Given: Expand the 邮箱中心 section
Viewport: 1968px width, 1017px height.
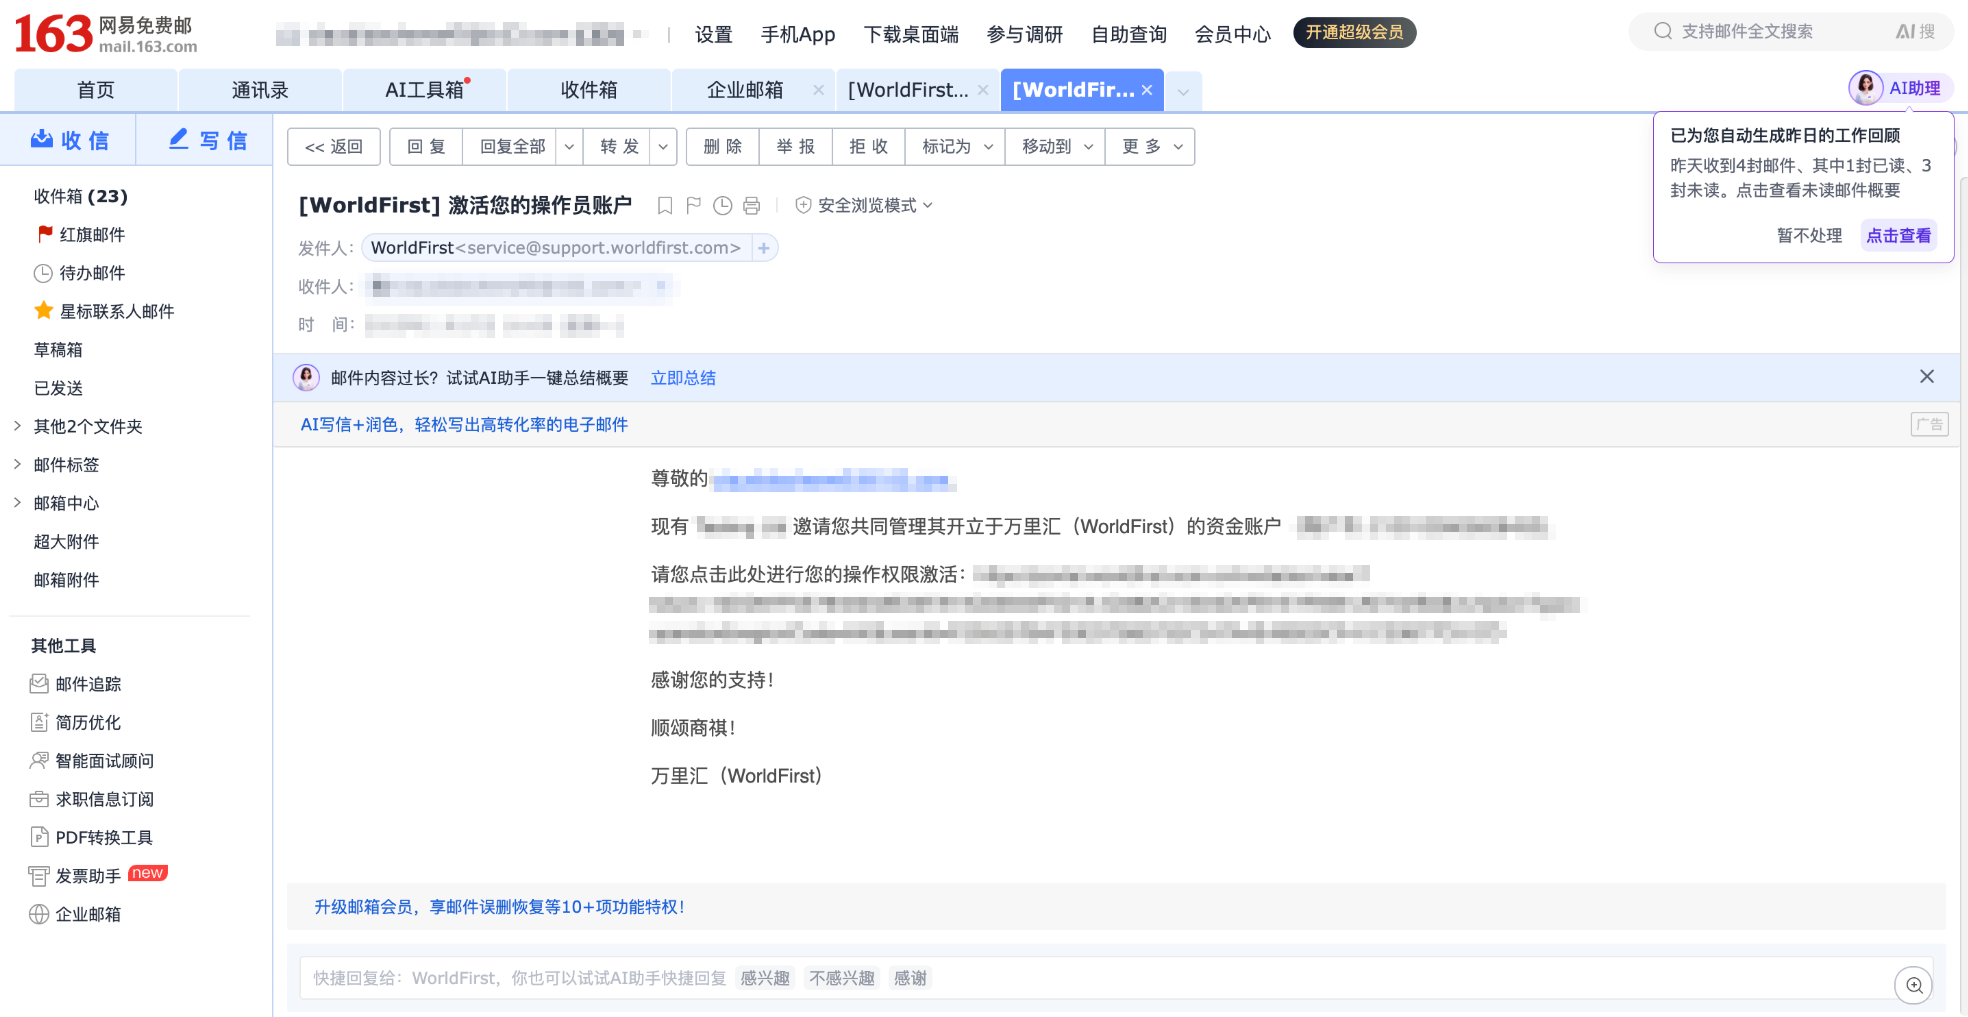Looking at the screenshot, I should click(17, 502).
